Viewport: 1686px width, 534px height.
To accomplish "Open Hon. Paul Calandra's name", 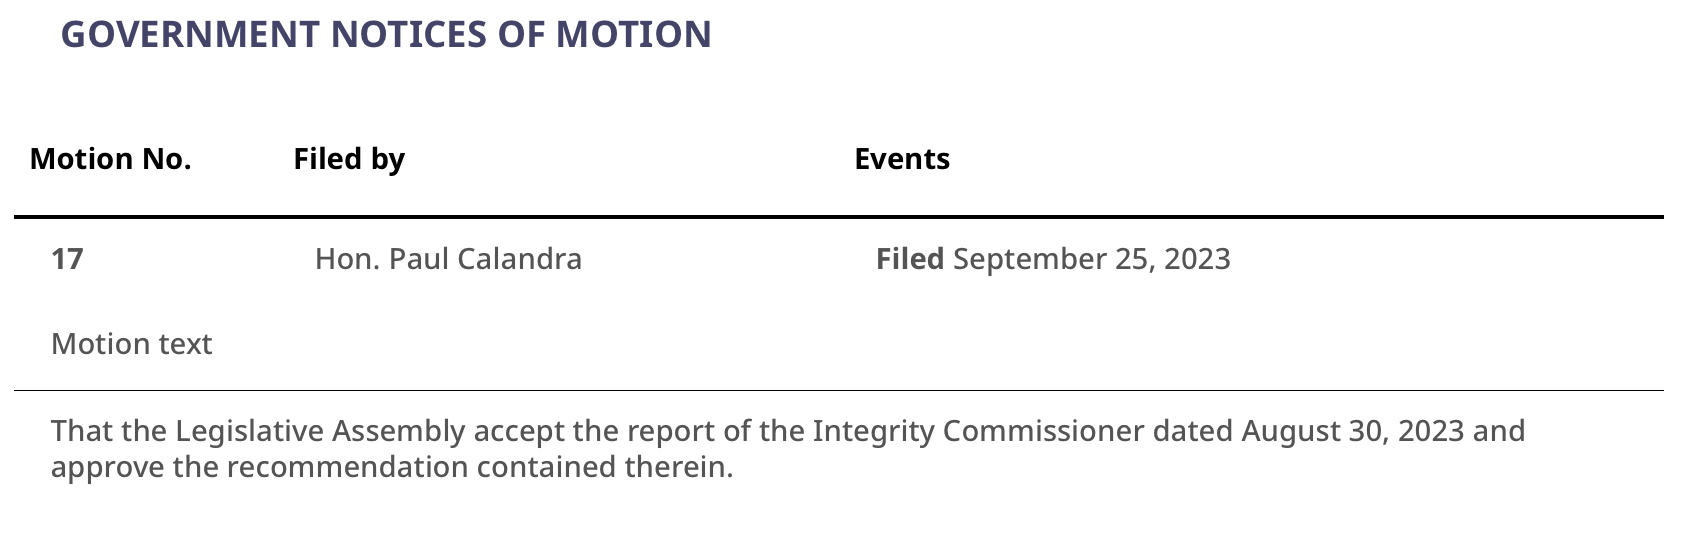I will click(448, 259).
